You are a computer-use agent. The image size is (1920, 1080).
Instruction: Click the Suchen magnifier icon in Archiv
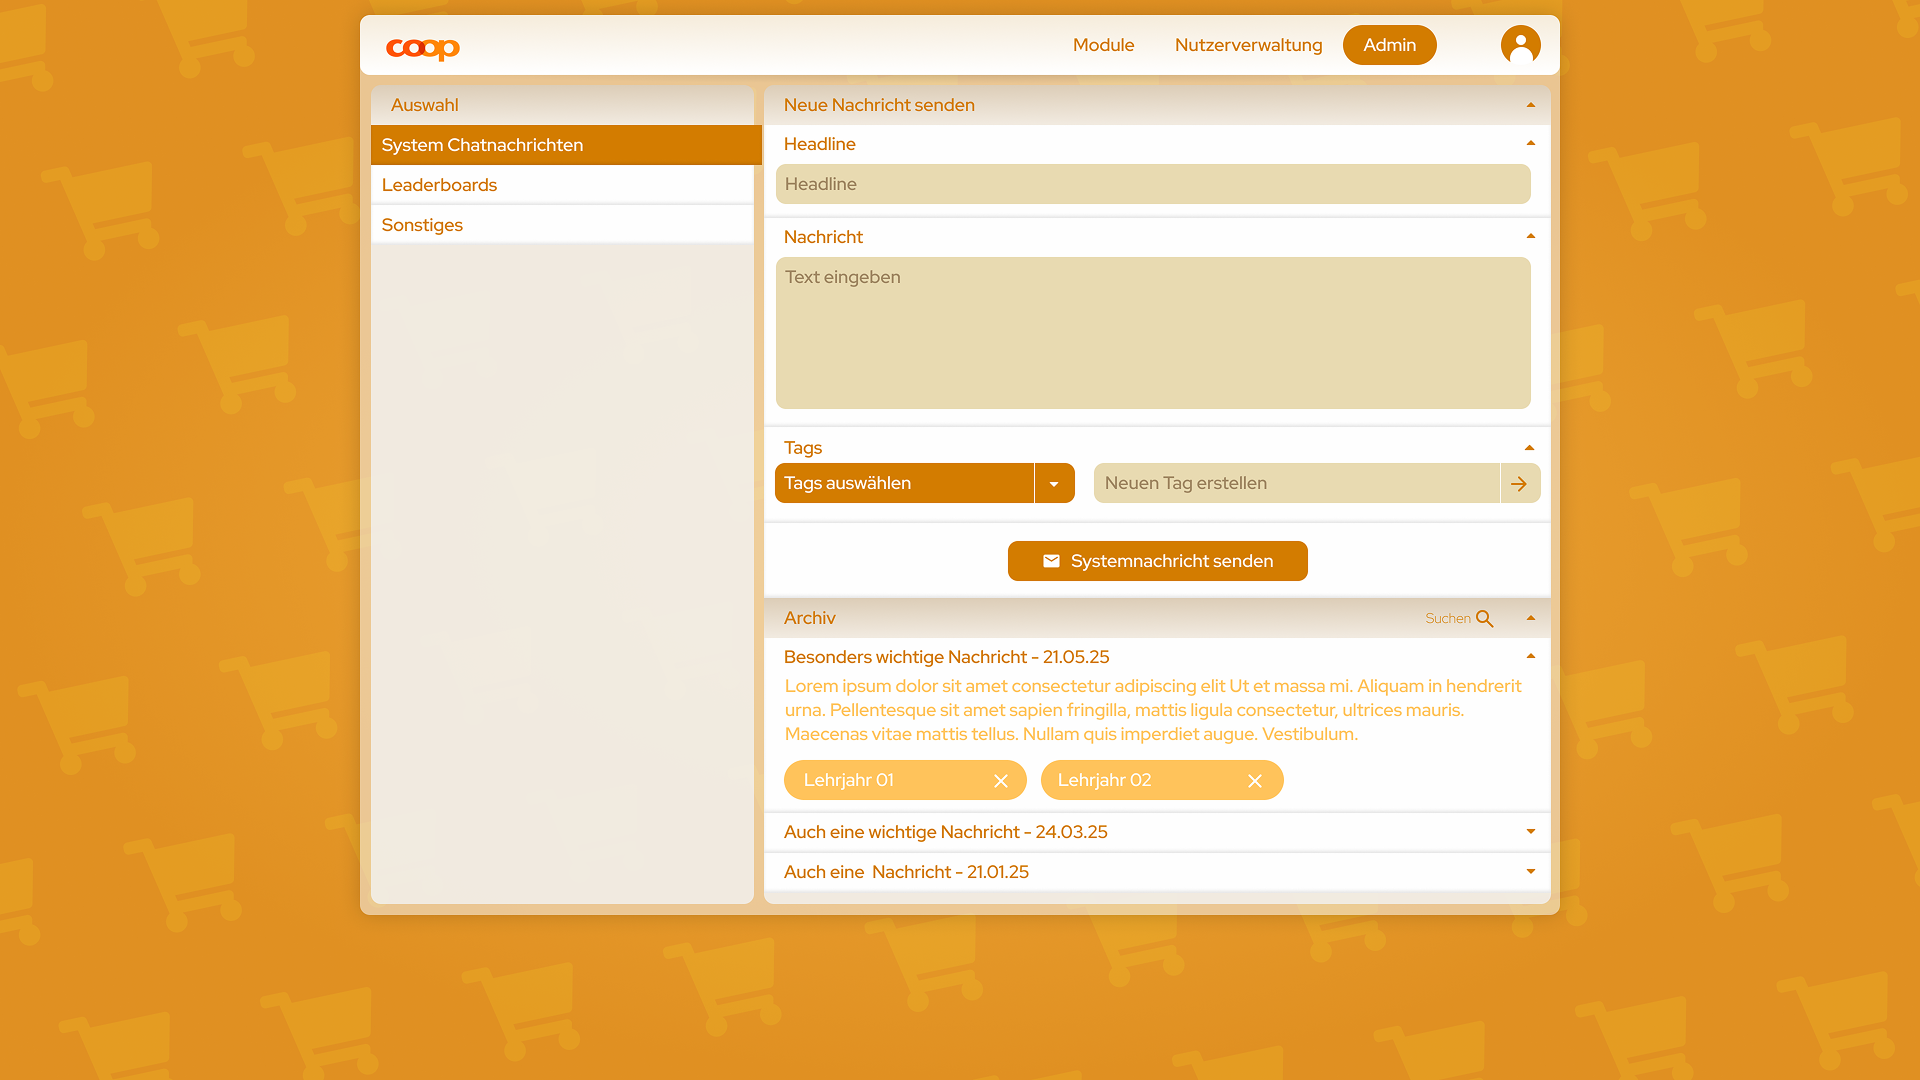[1485, 619]
